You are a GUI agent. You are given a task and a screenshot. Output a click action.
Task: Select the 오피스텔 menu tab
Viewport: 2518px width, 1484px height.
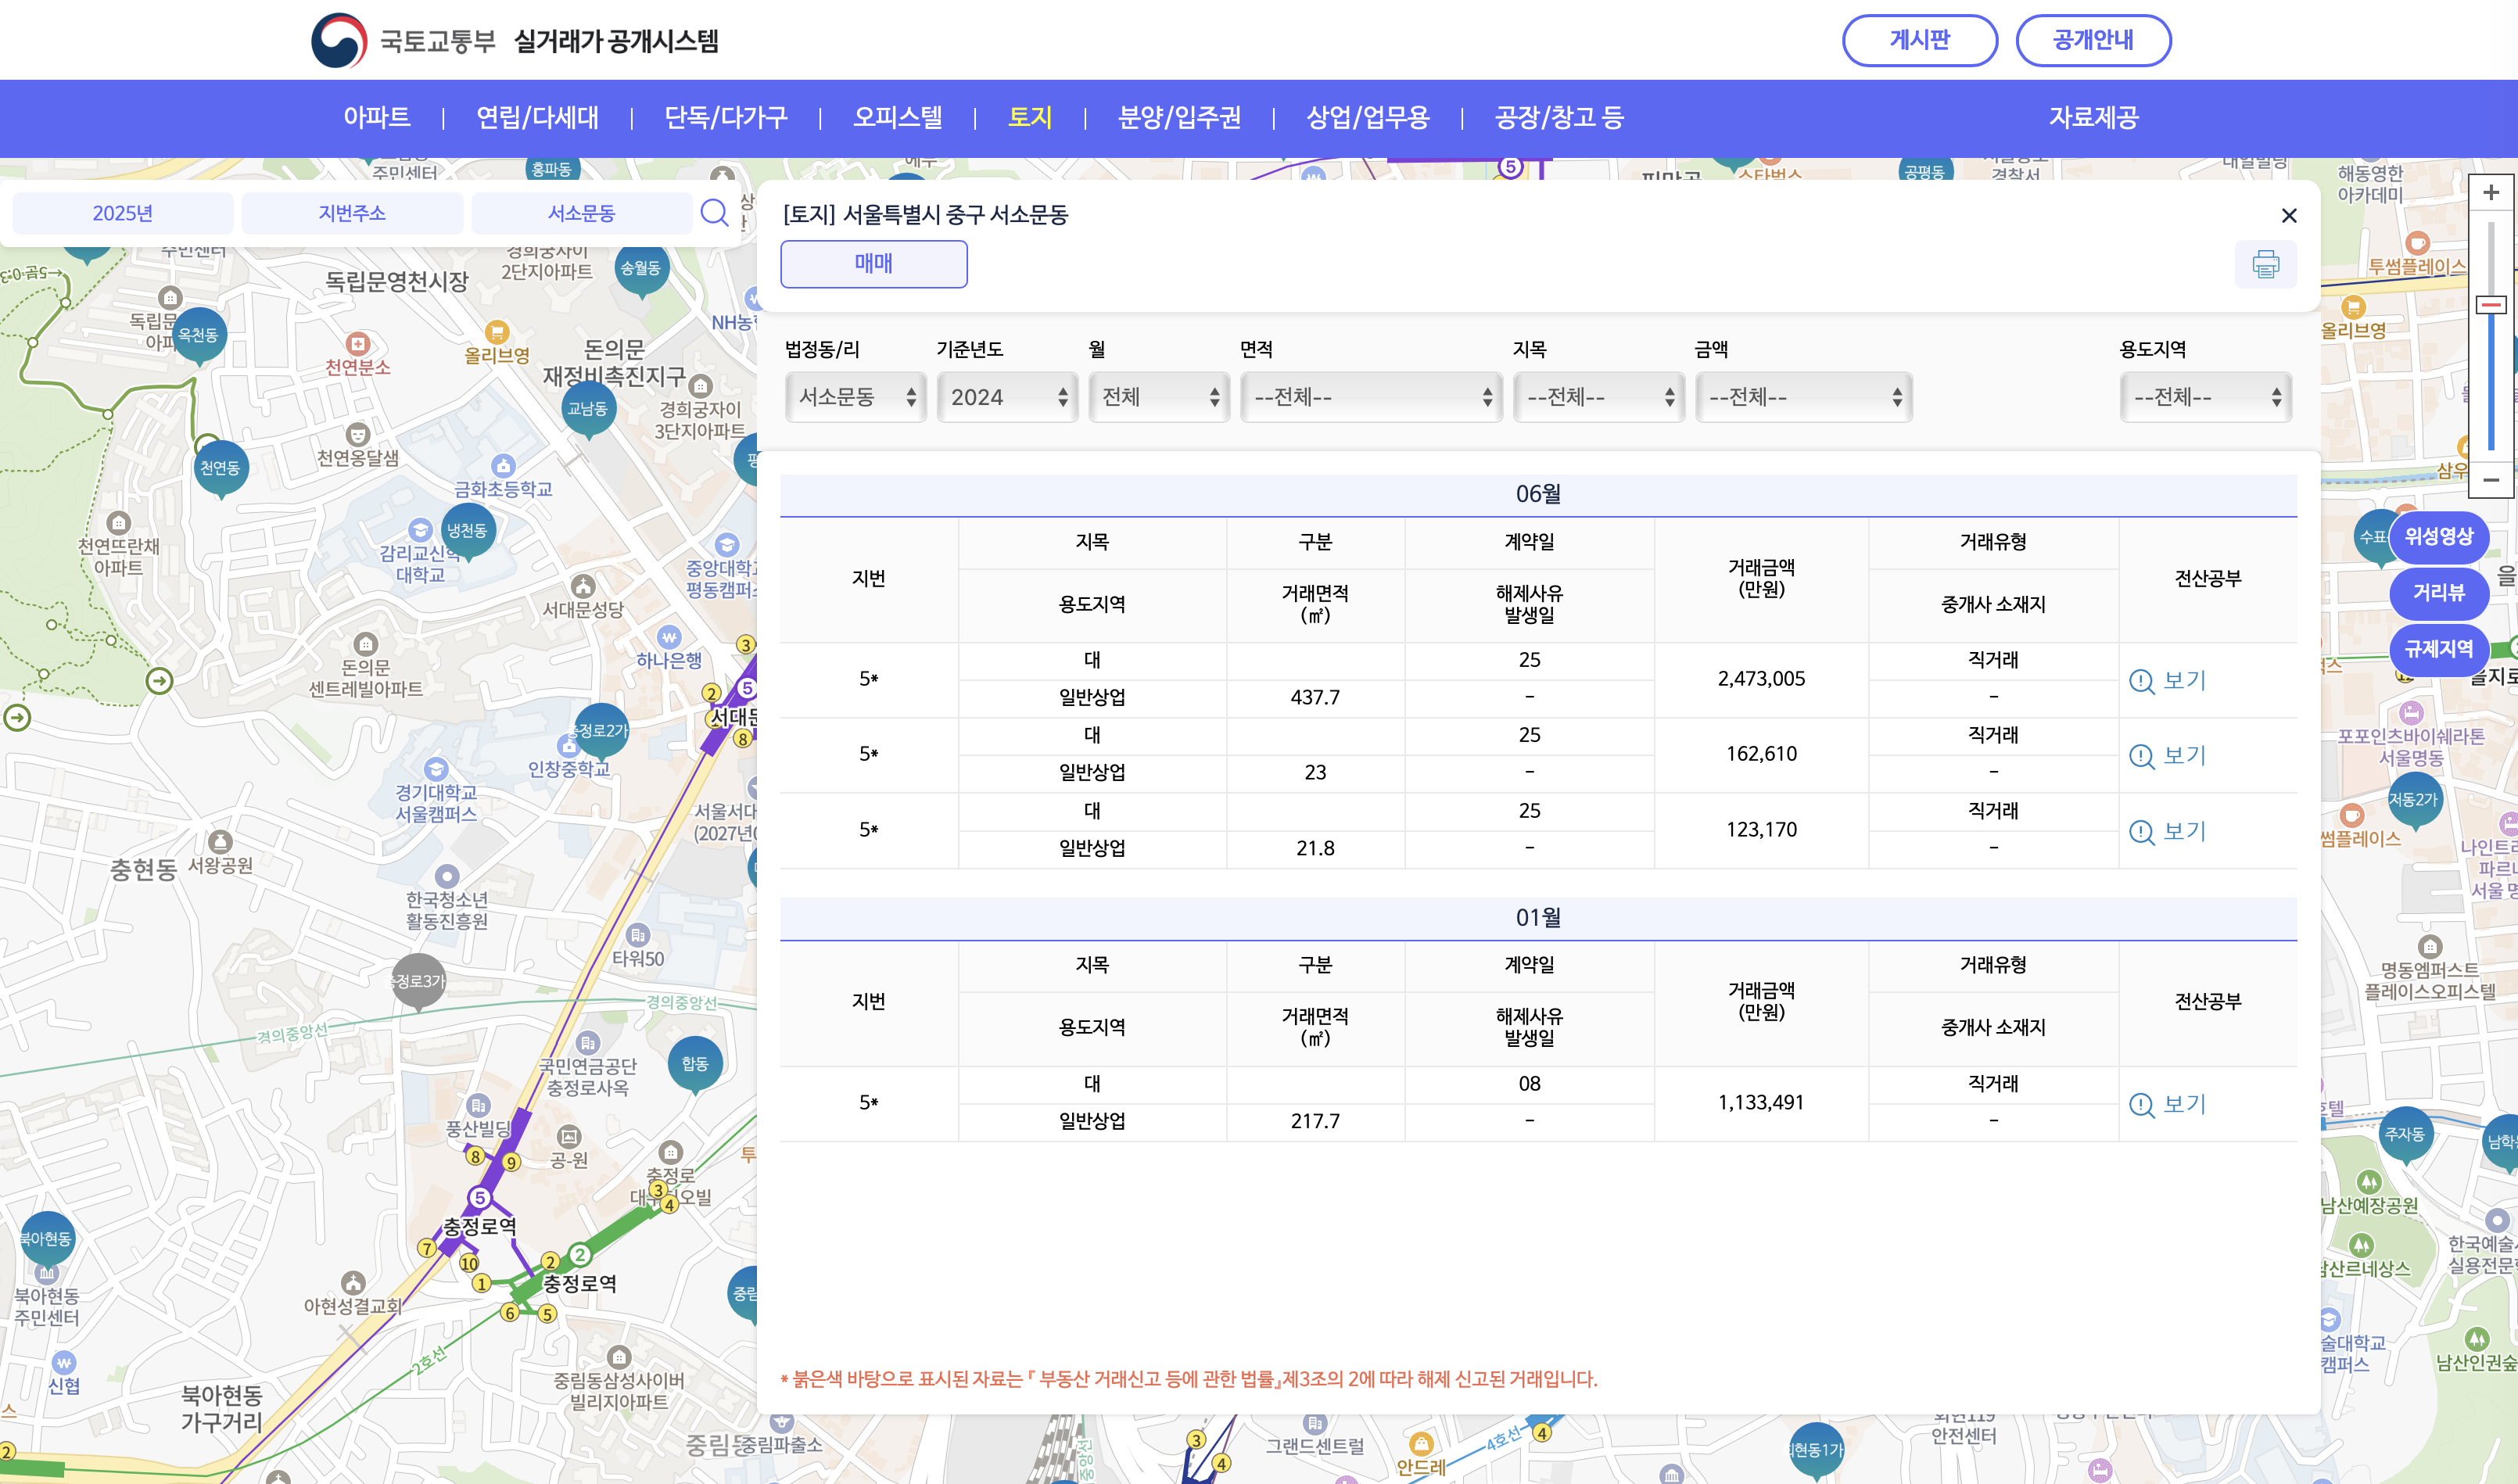(897, 118)
